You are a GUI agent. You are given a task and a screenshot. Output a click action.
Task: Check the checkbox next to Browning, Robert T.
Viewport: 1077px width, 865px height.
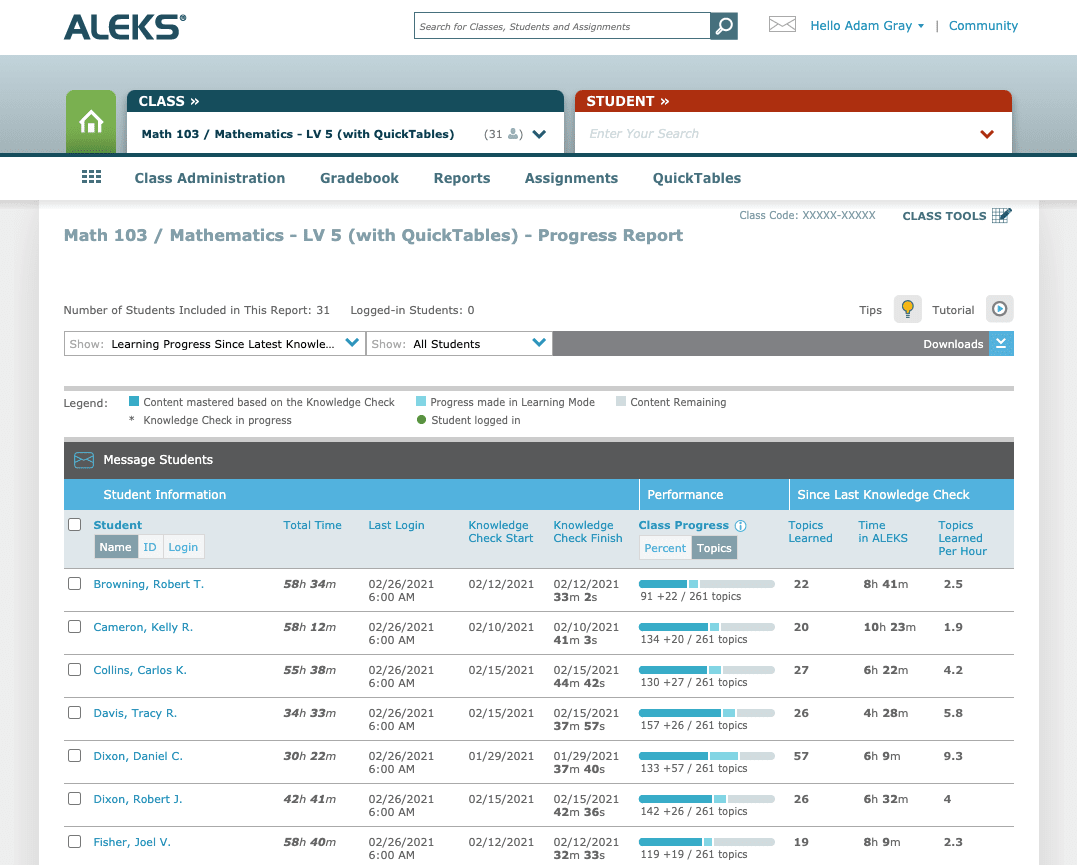click(x=74, y=583)
